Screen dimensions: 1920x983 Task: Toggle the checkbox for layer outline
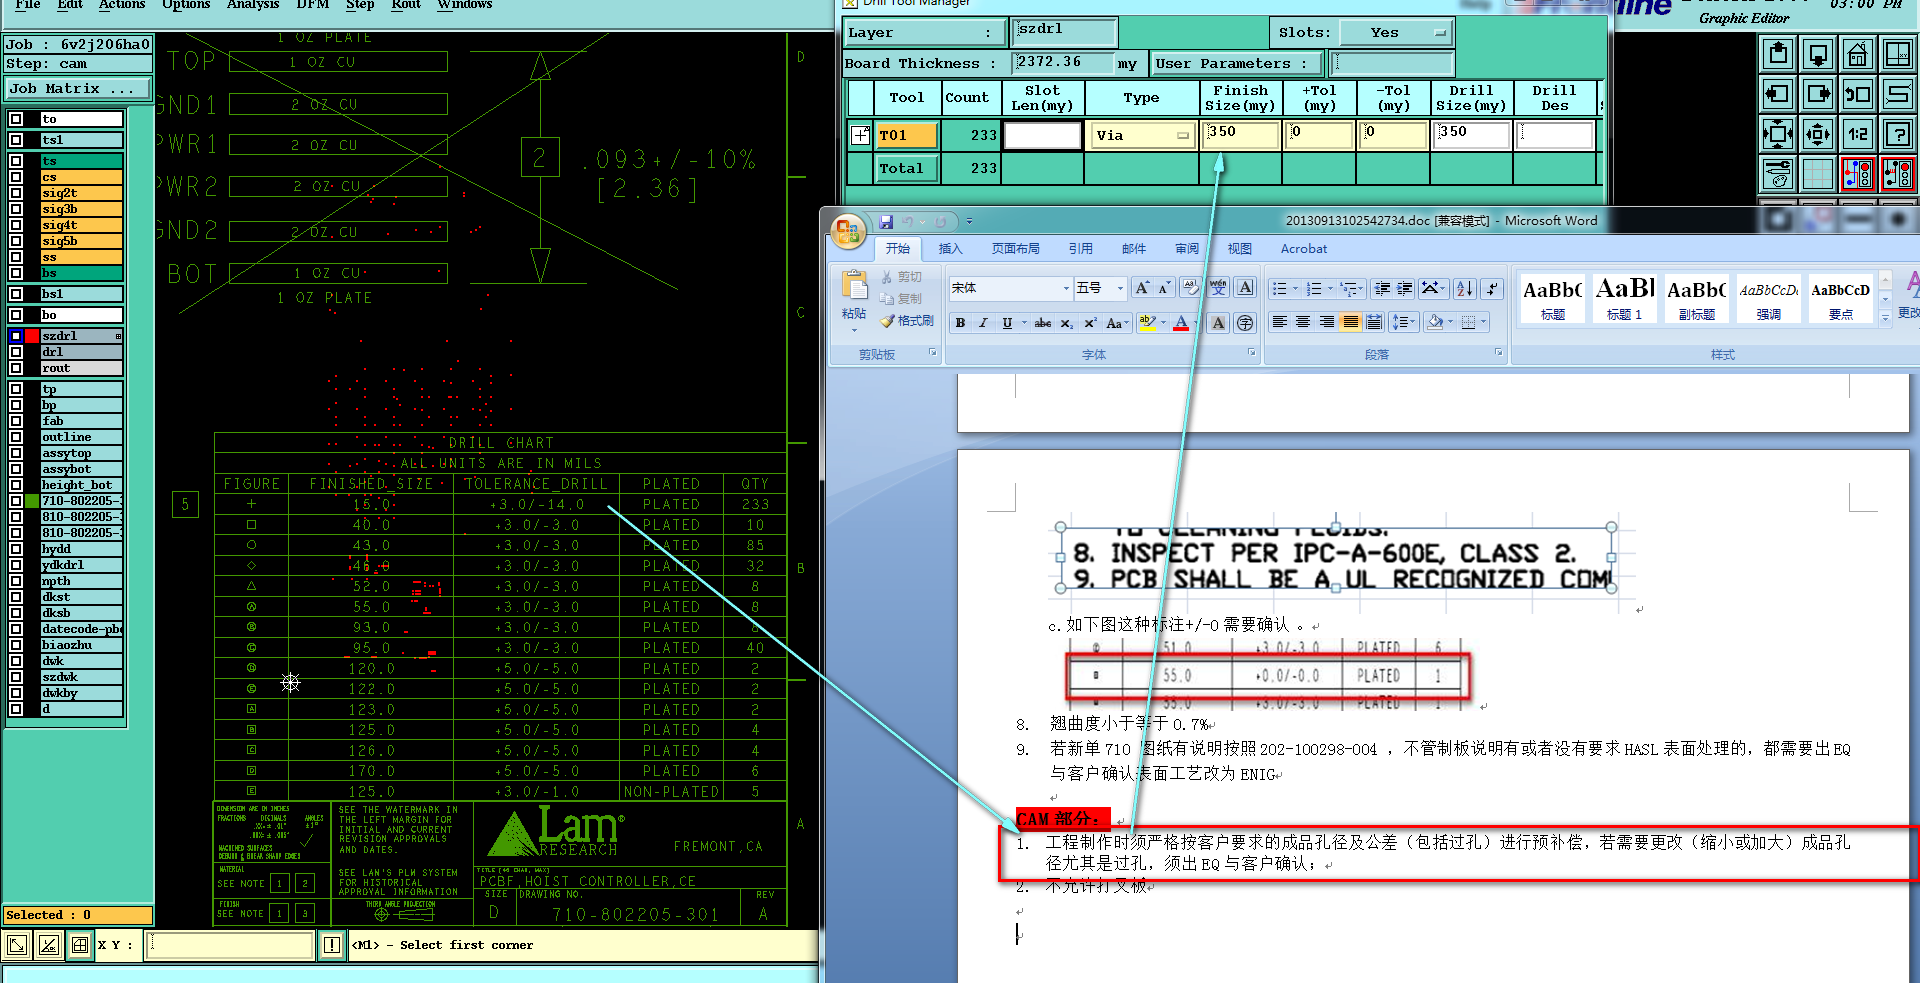click(16, 437)
